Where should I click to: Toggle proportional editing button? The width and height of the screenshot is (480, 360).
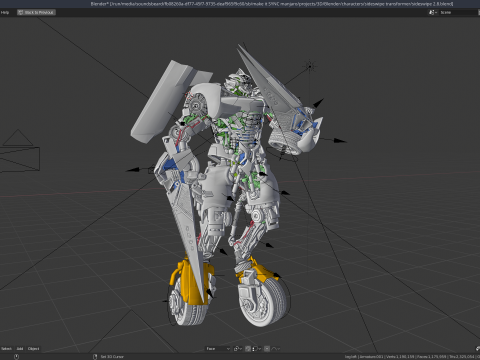click(x=267, y=349)
